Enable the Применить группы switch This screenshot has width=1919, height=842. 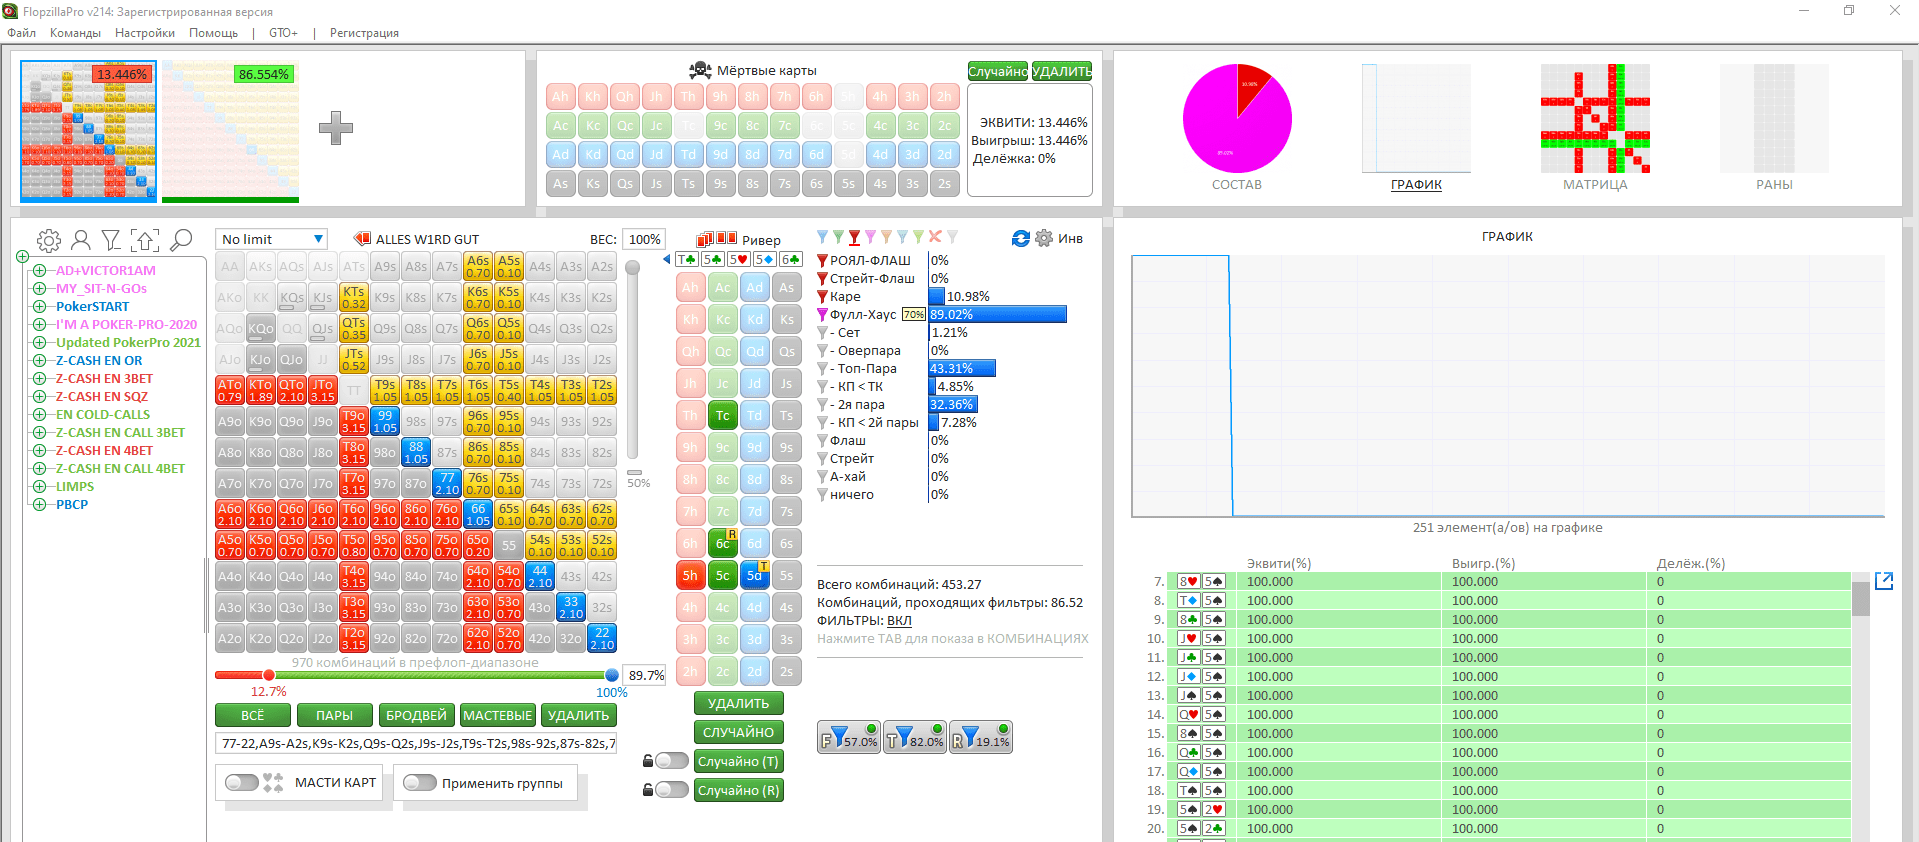click(420, 783)
